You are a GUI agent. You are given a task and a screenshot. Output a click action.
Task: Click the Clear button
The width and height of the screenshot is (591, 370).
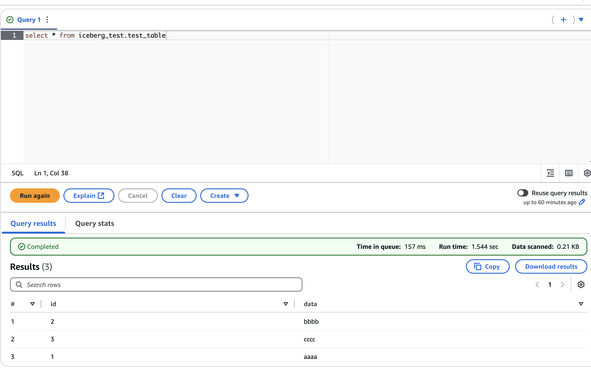(x=179, y=196)
